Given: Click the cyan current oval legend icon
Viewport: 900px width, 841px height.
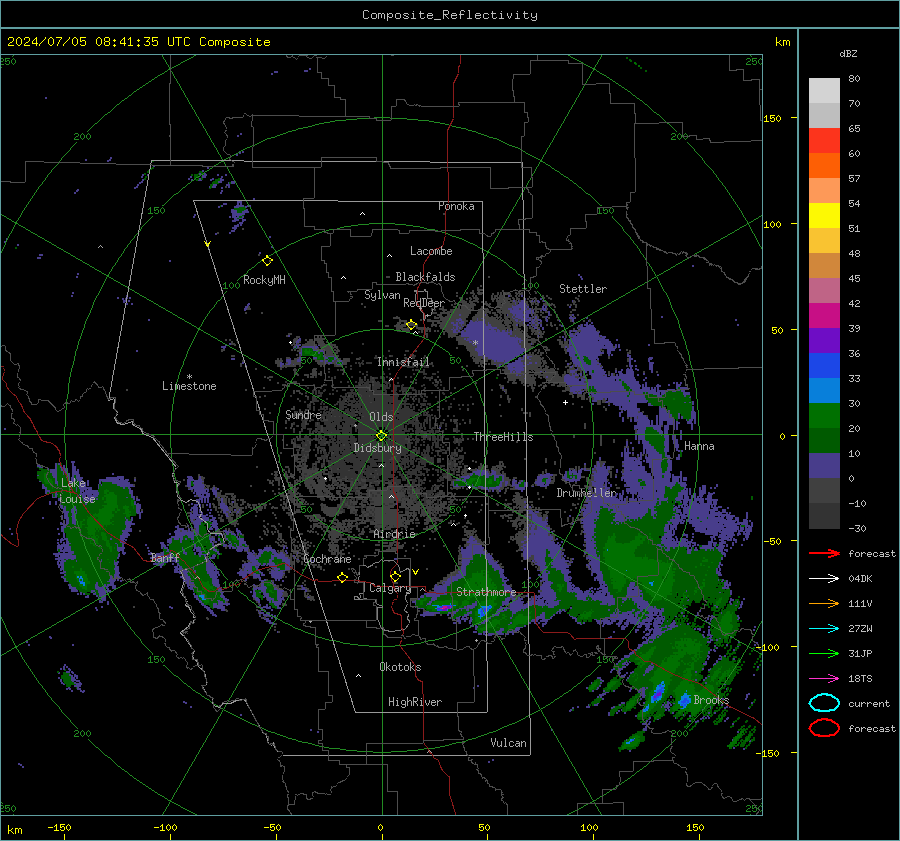Looking at the screenshot, I should [x=824, y=703].
